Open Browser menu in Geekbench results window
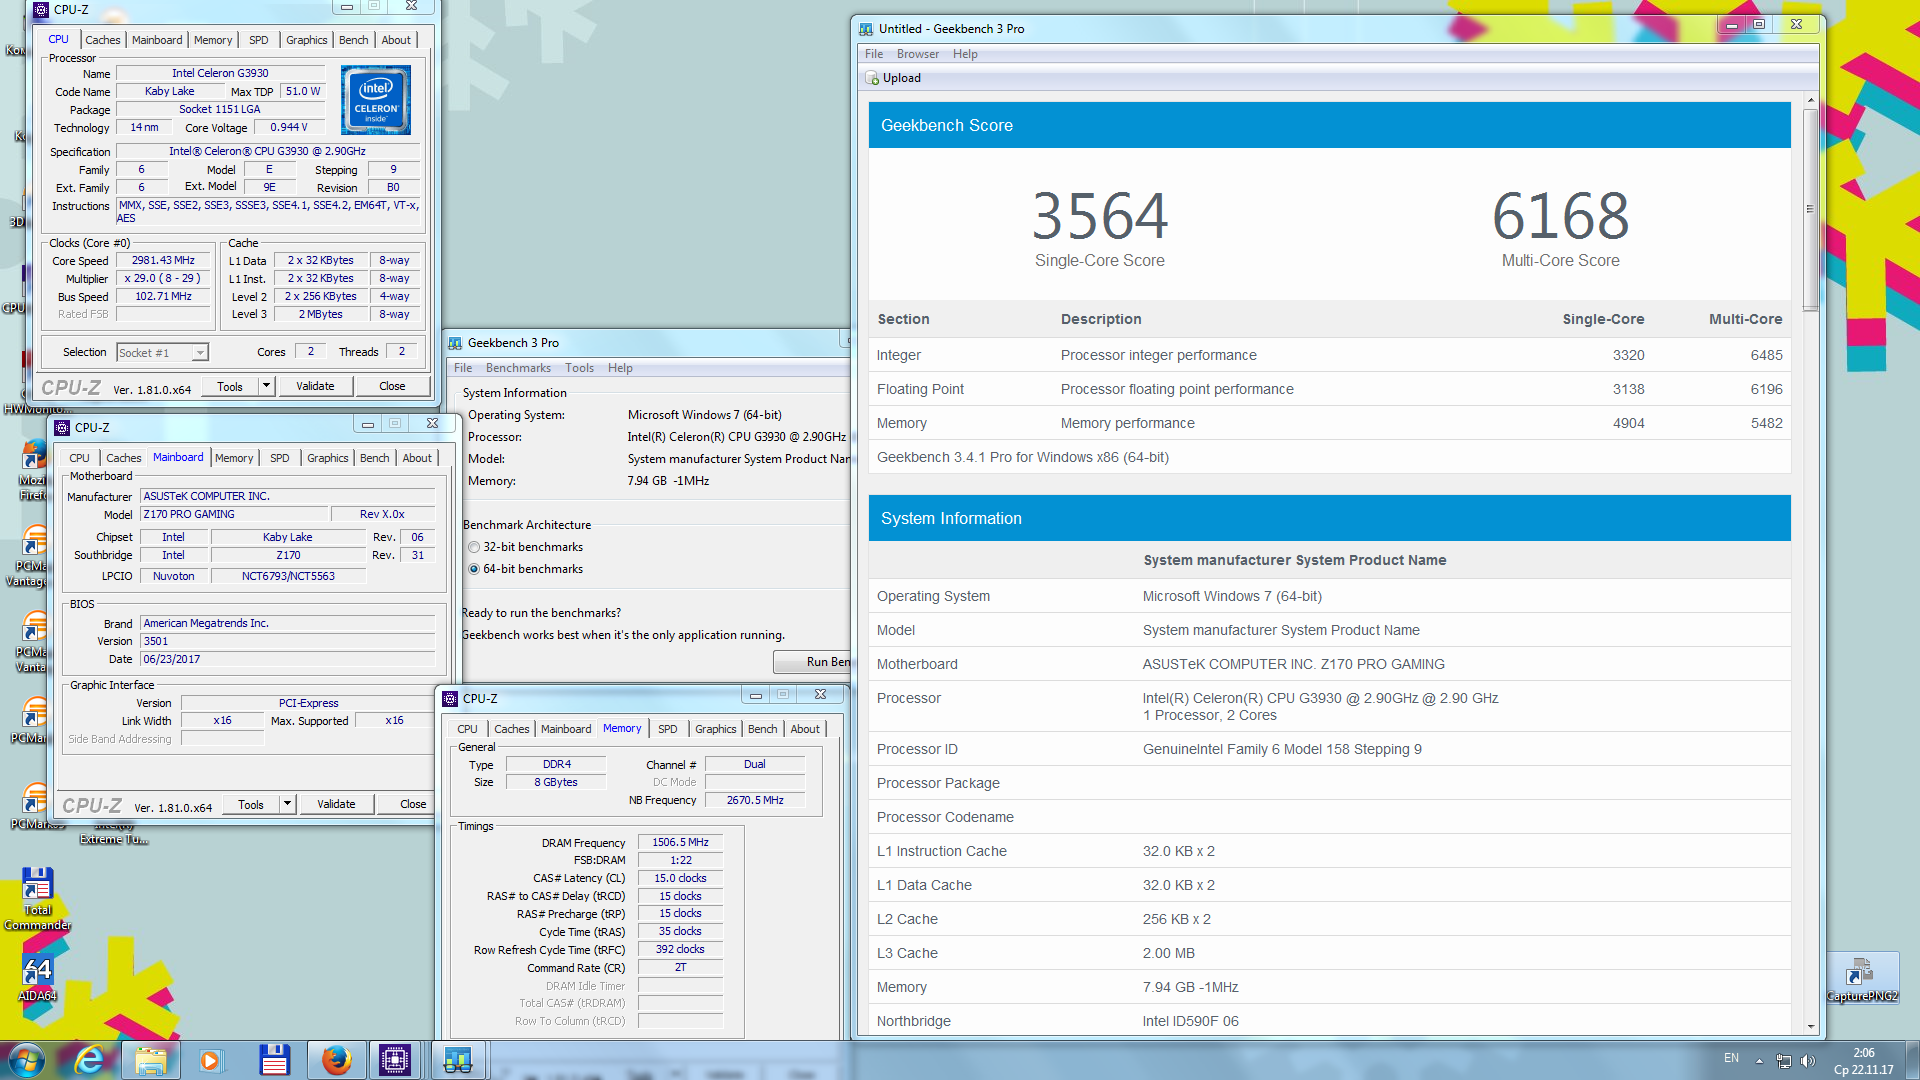The width and height of the screenshot is (1920, 1080). pyautogui.click(x=917, y=54)
